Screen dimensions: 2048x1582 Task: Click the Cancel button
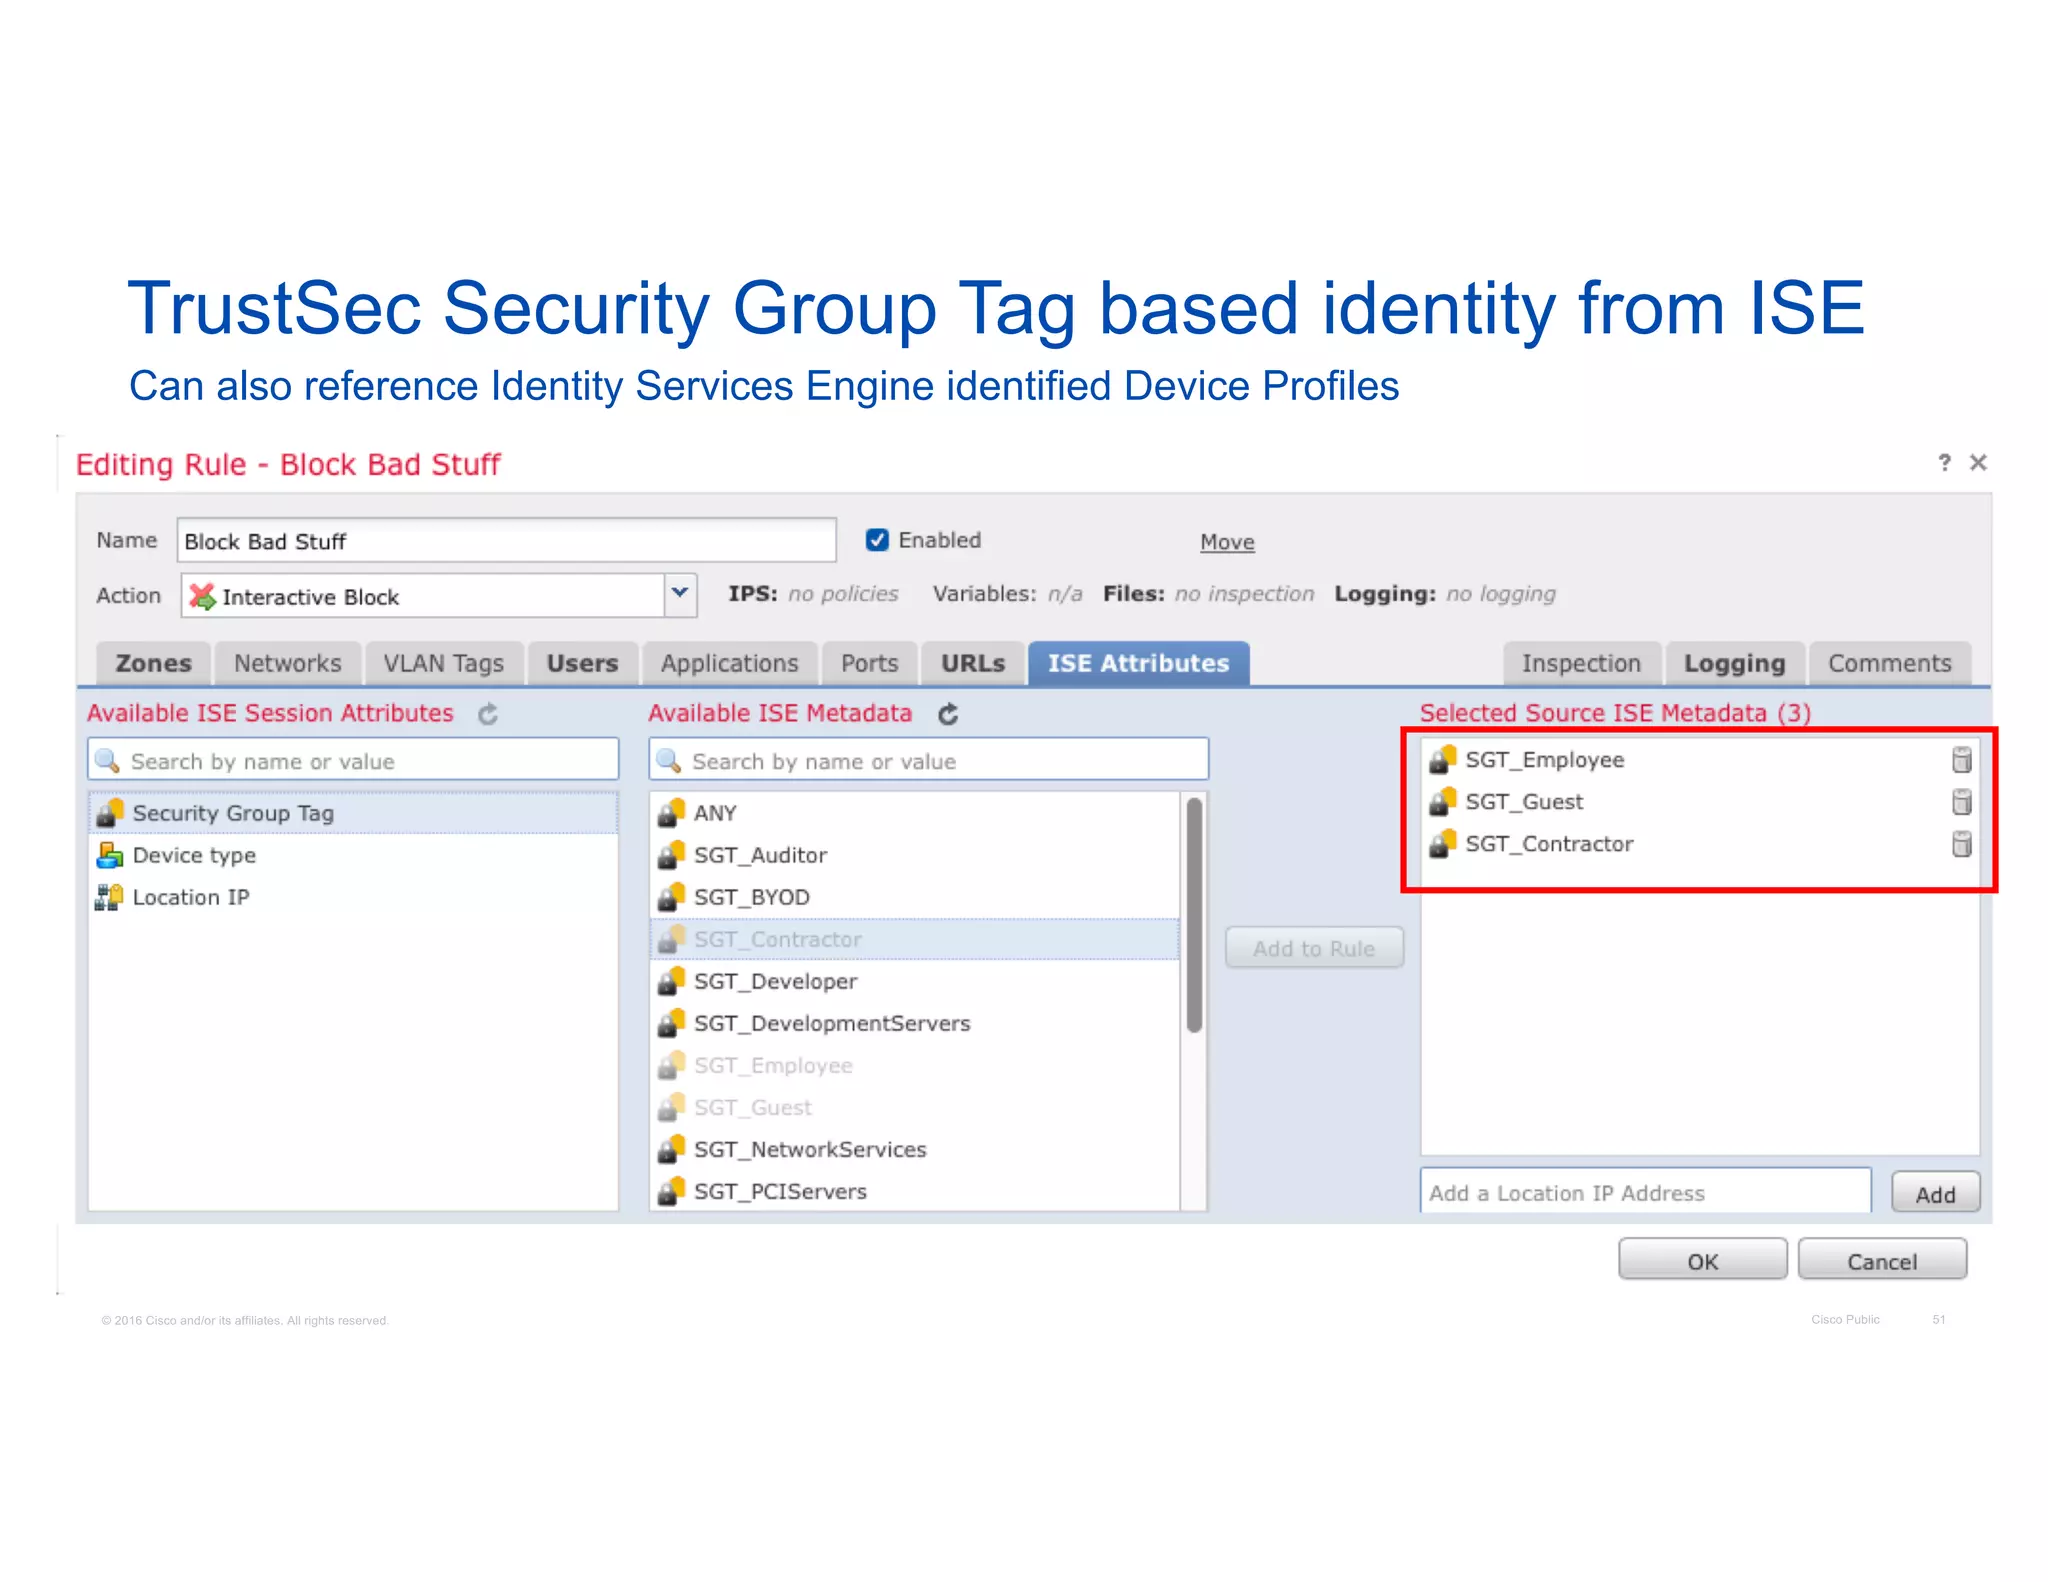pyautogui.click(x=1882, y=1261)
